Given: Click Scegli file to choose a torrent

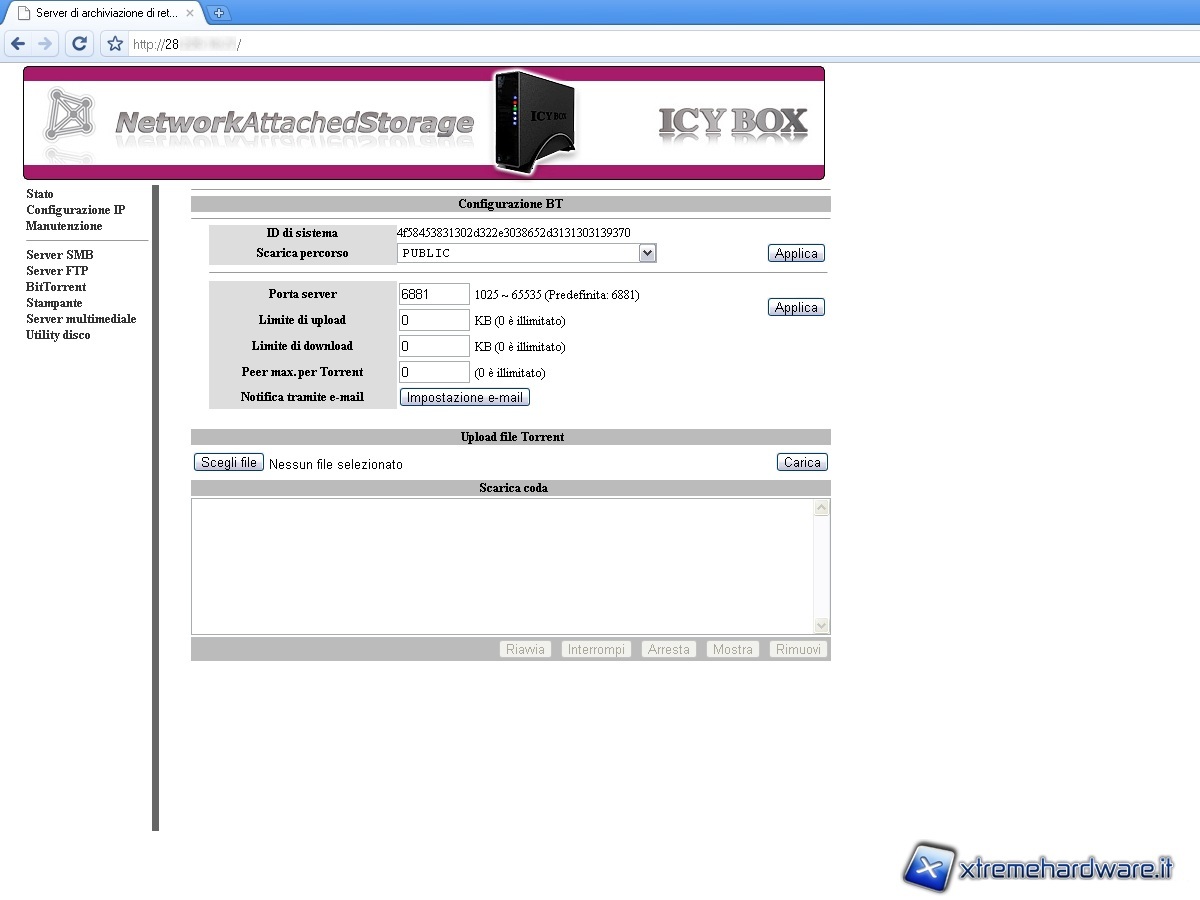Looking at the screenshot, I should 229,462.
